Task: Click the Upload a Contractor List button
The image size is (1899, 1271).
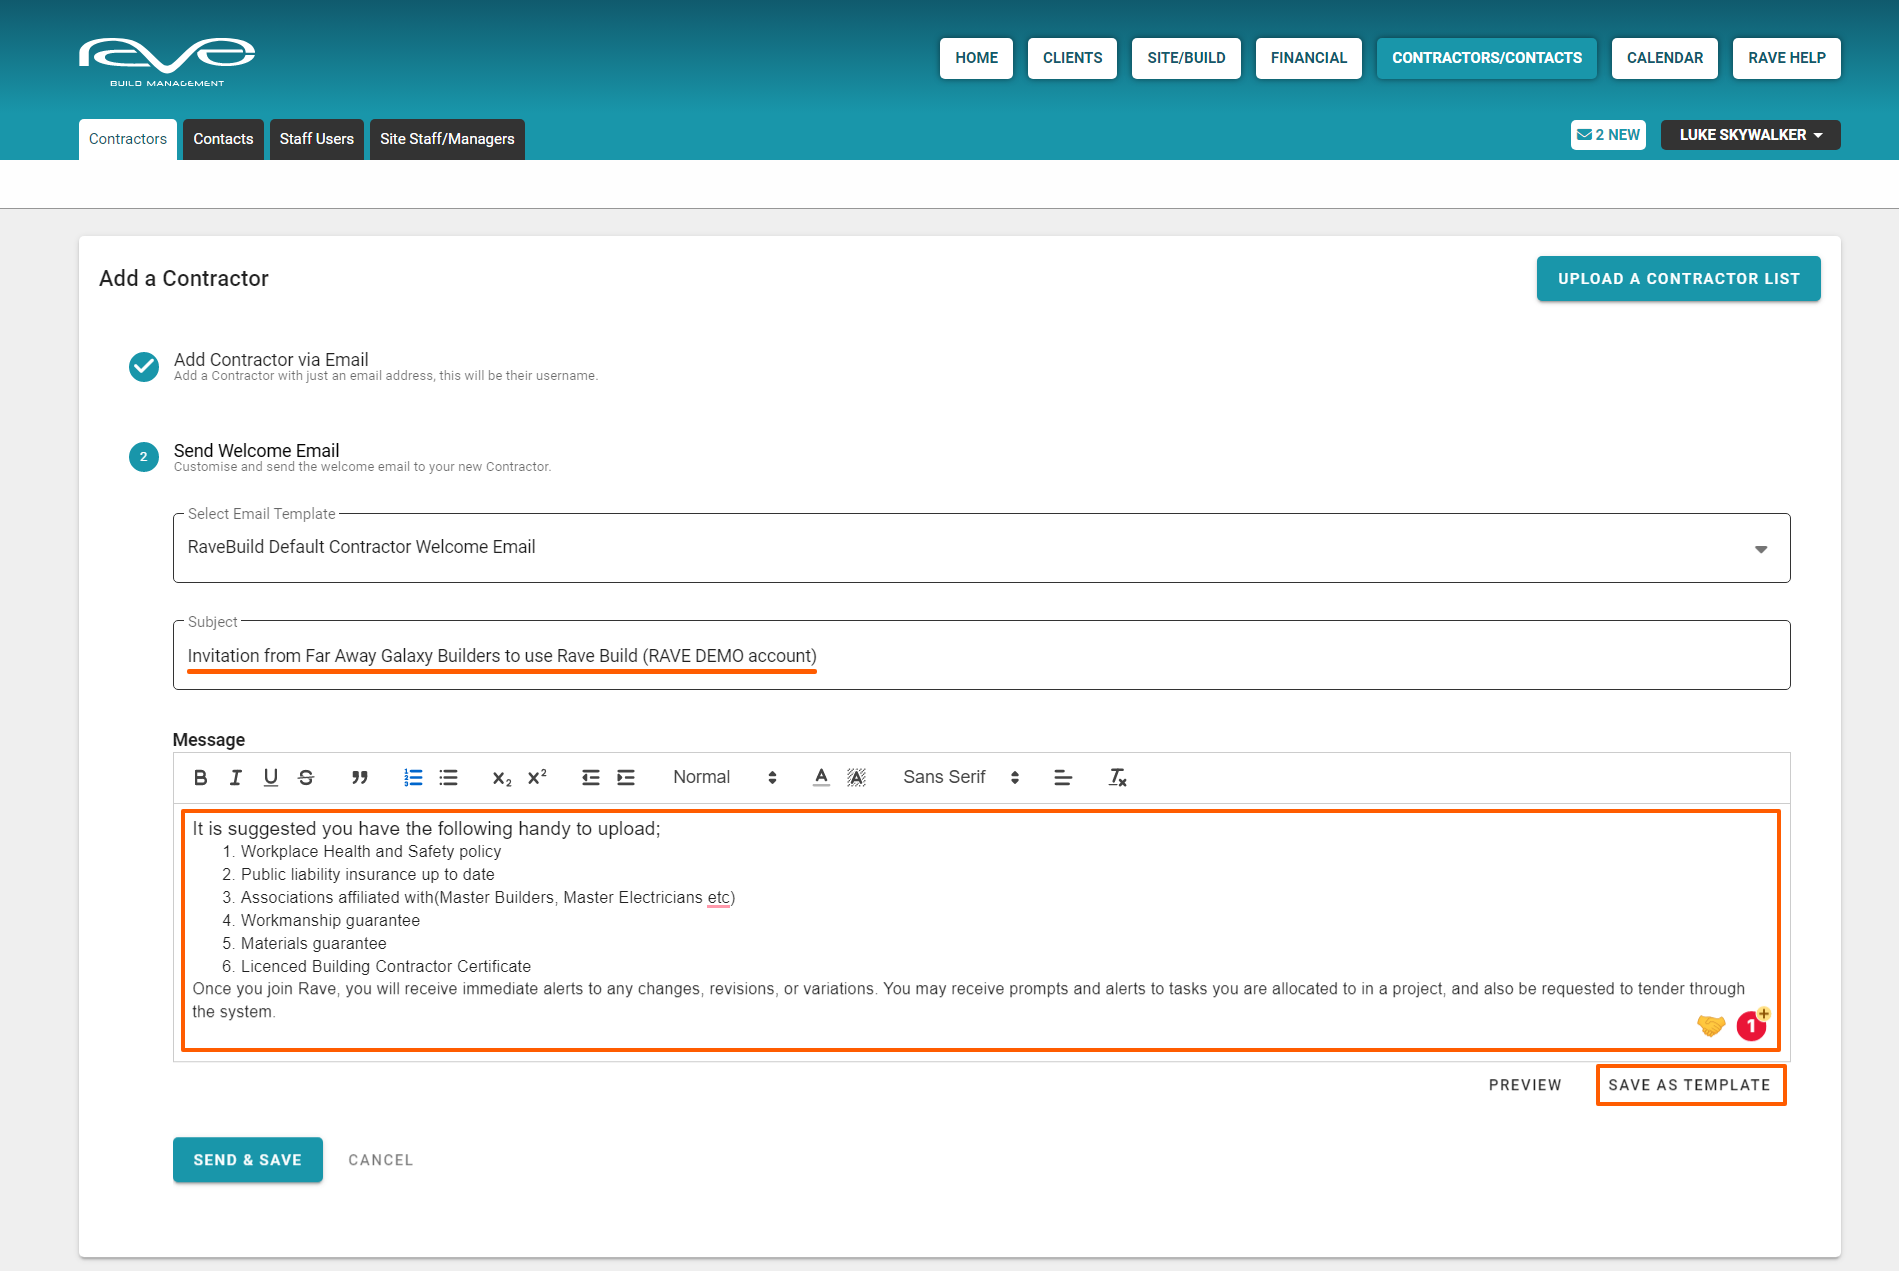Action: coord(1679,279)
